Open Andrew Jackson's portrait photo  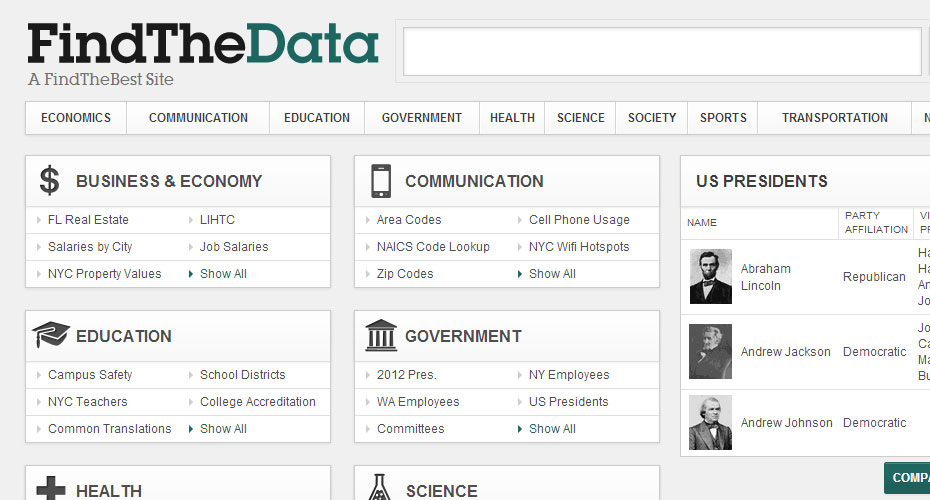click(710, 352)
